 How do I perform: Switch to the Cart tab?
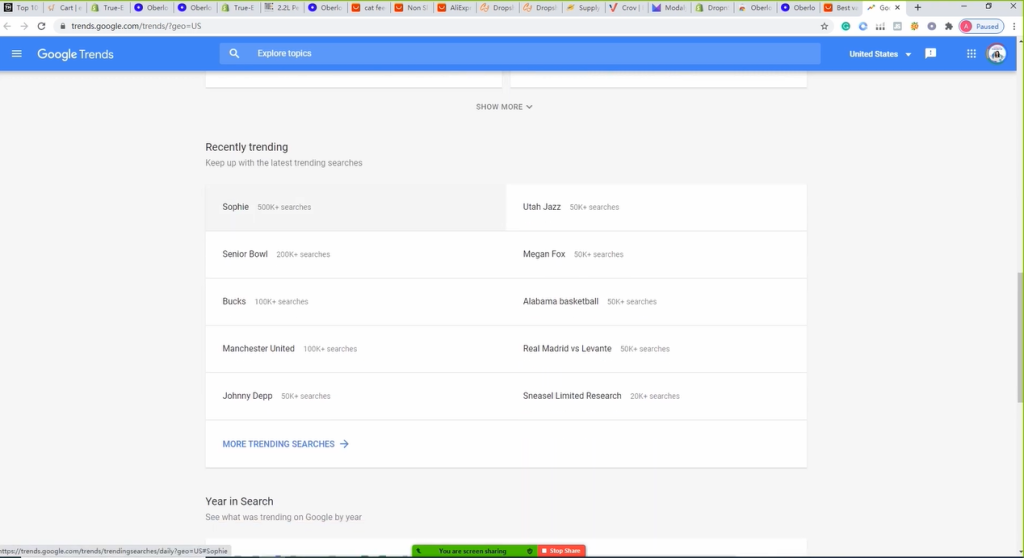coord(65,7)
